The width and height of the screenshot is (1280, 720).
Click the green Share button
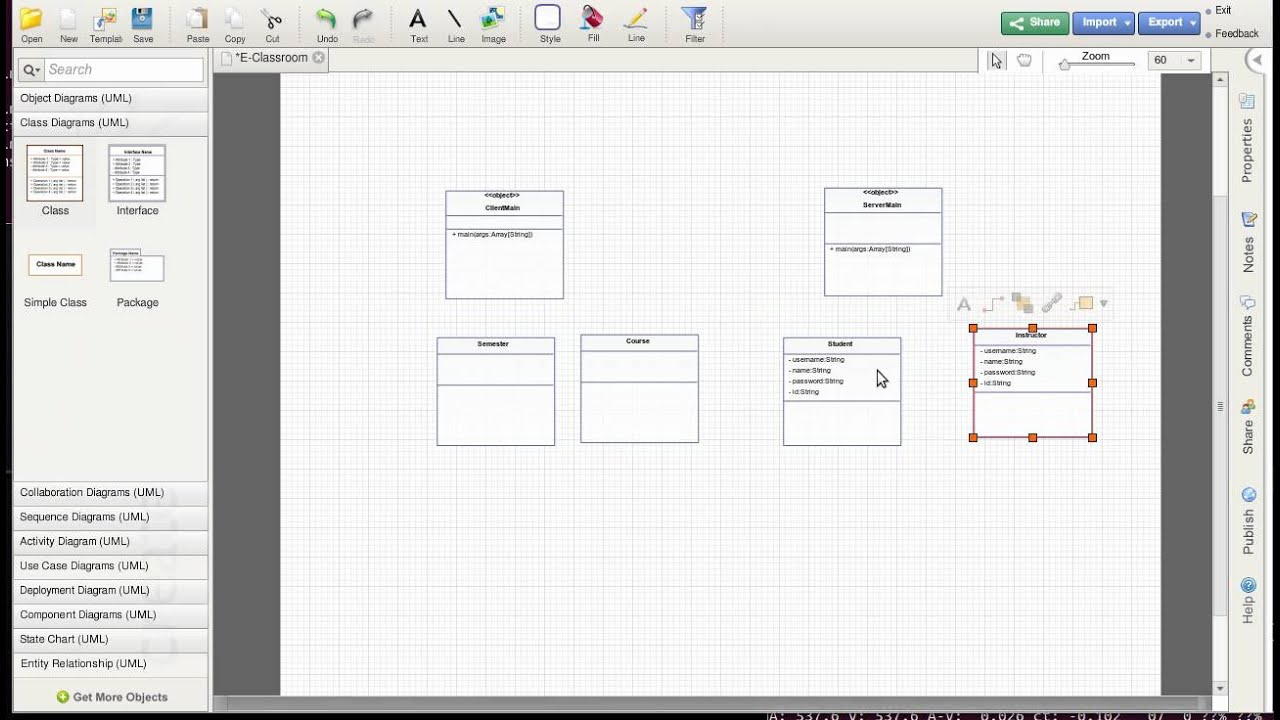[x=1035, y=22]
